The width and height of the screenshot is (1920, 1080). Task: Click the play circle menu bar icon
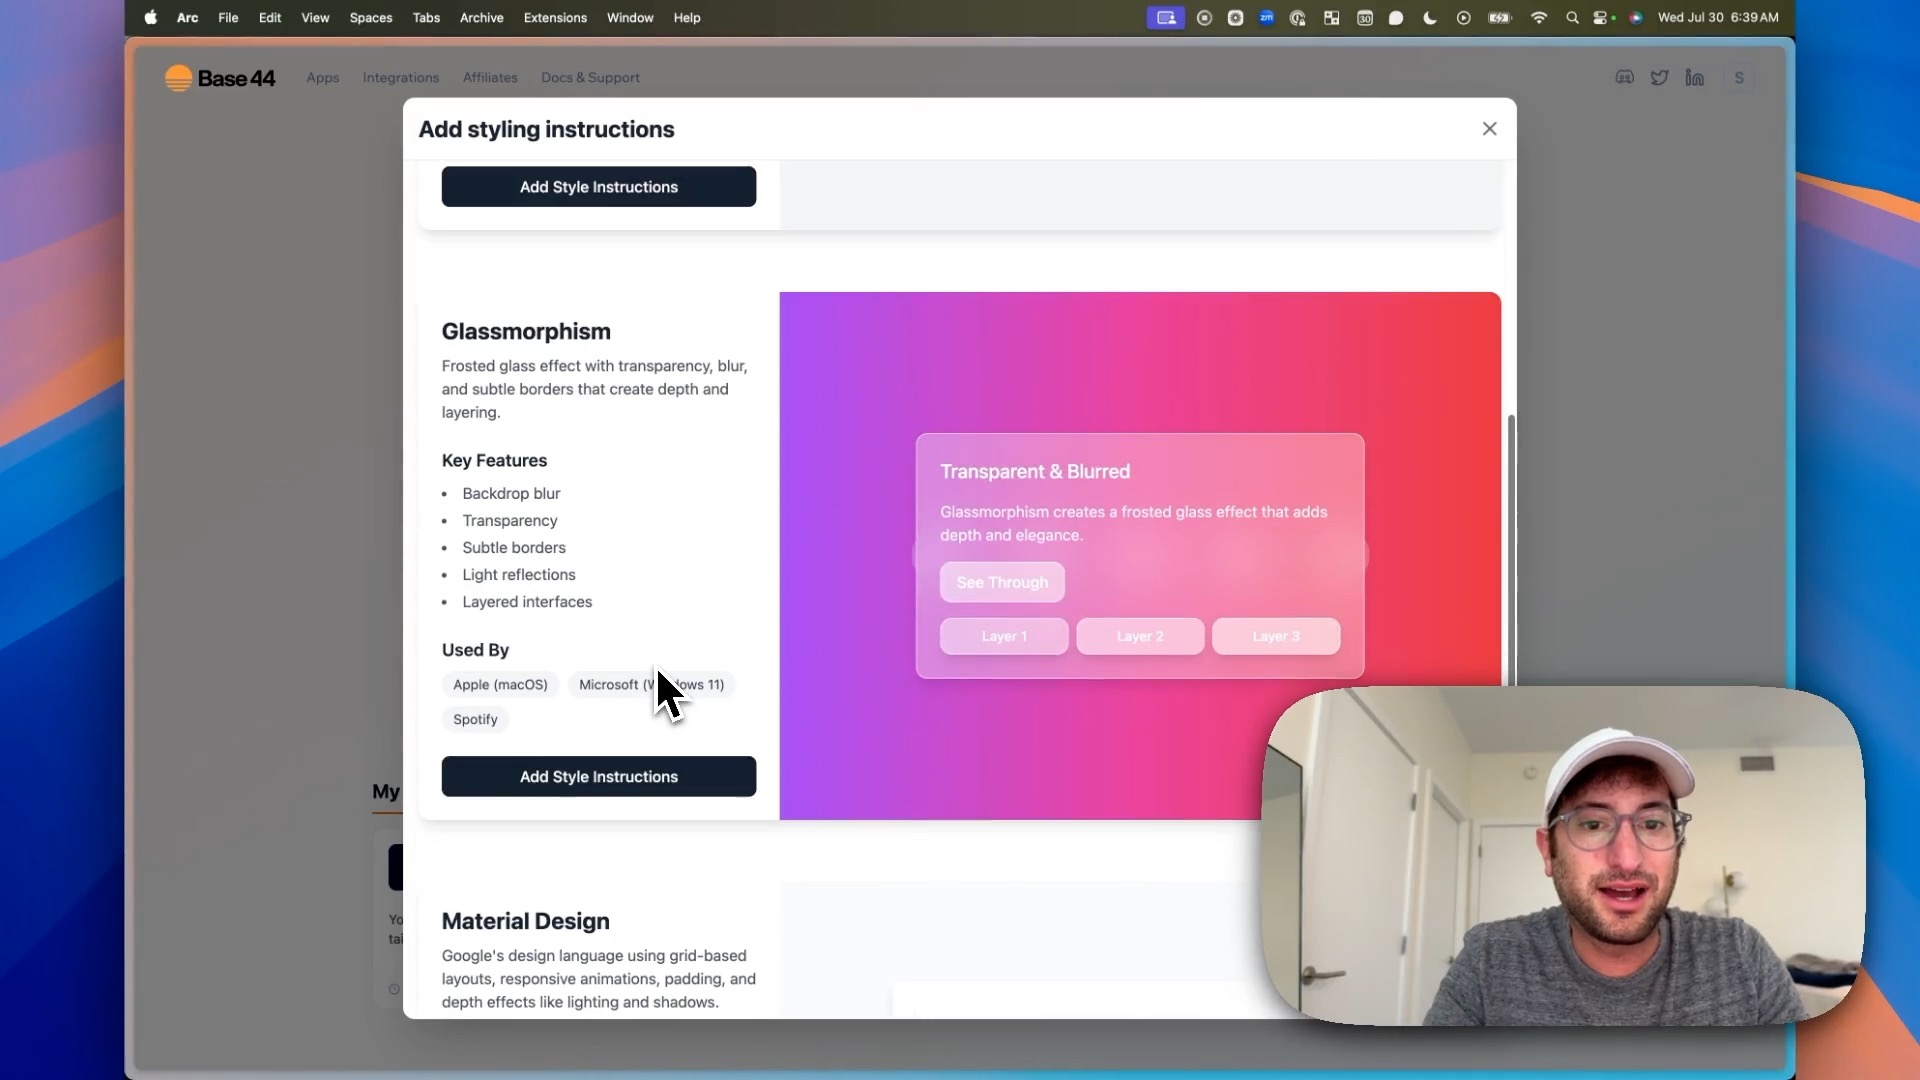point(1463,18)
